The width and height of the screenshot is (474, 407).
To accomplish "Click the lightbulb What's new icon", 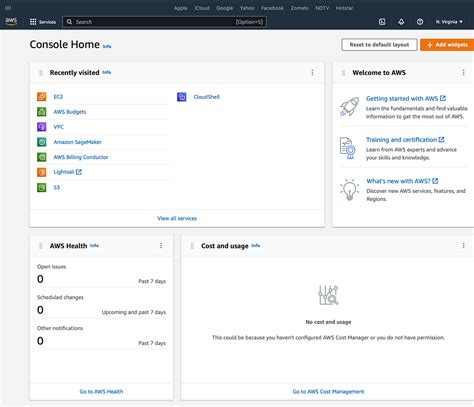I will (349, 189).
